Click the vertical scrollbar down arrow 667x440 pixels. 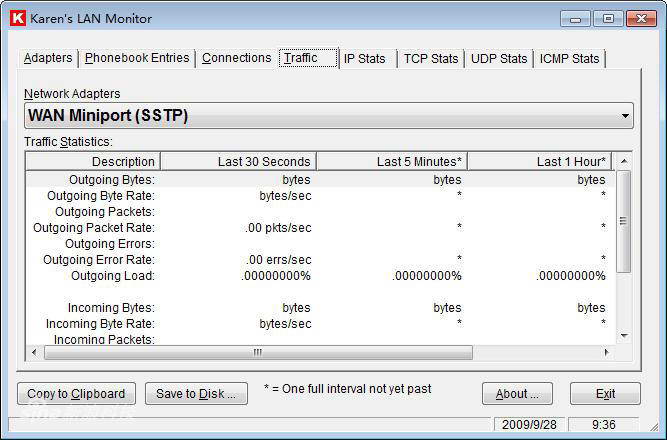(624, 336)
